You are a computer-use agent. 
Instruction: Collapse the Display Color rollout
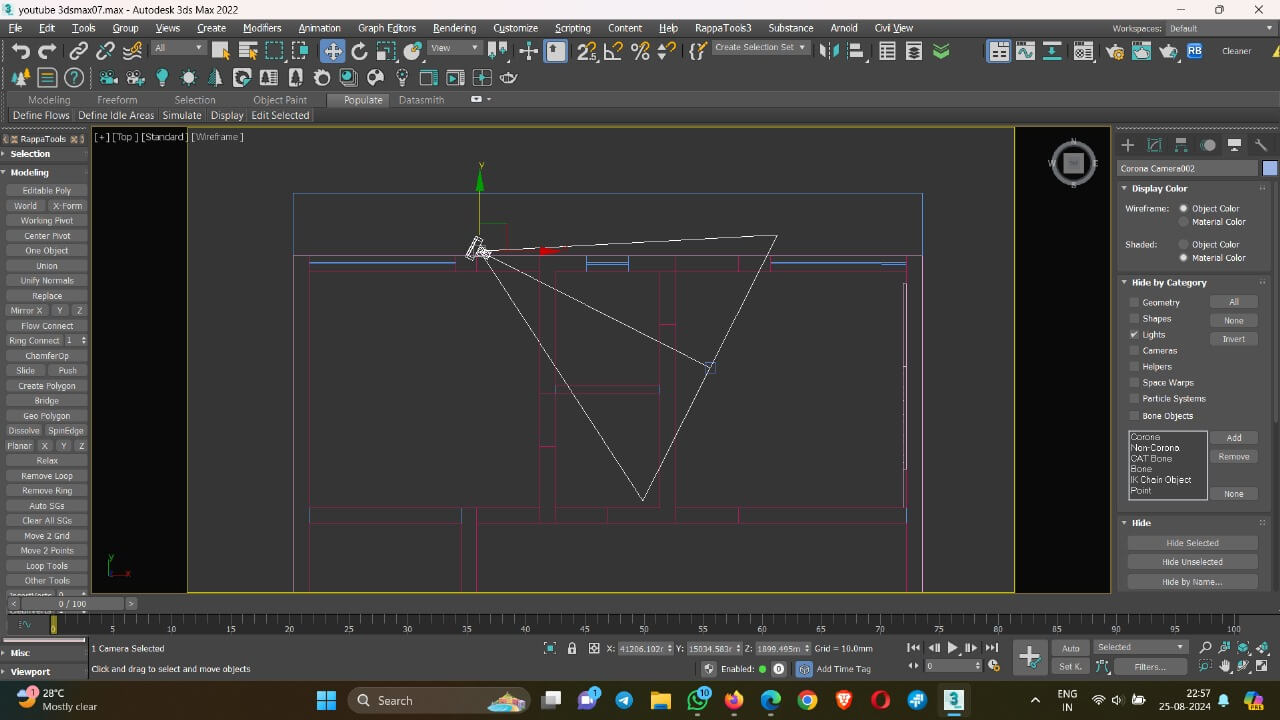[1159, 188]
